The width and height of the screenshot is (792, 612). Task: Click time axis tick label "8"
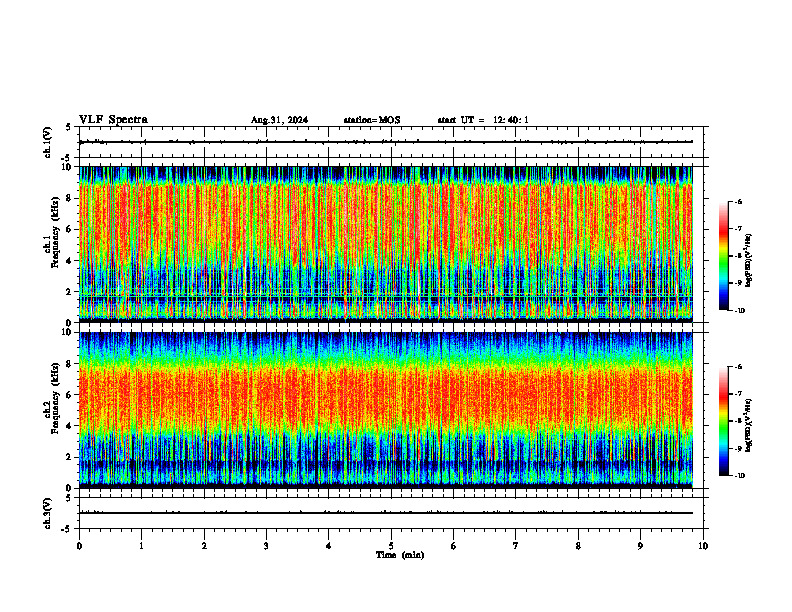tap(578, 546)
